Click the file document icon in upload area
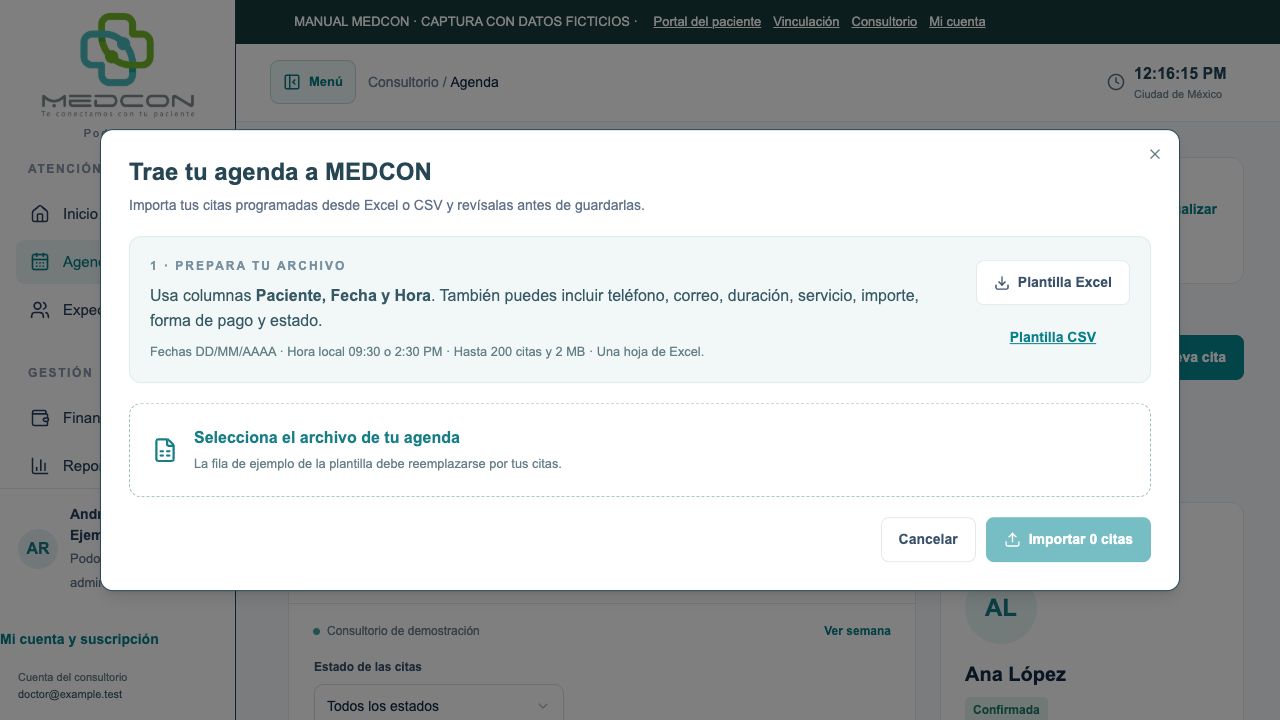The width and height of the screenshot is (1280, 720). [165, 450]
